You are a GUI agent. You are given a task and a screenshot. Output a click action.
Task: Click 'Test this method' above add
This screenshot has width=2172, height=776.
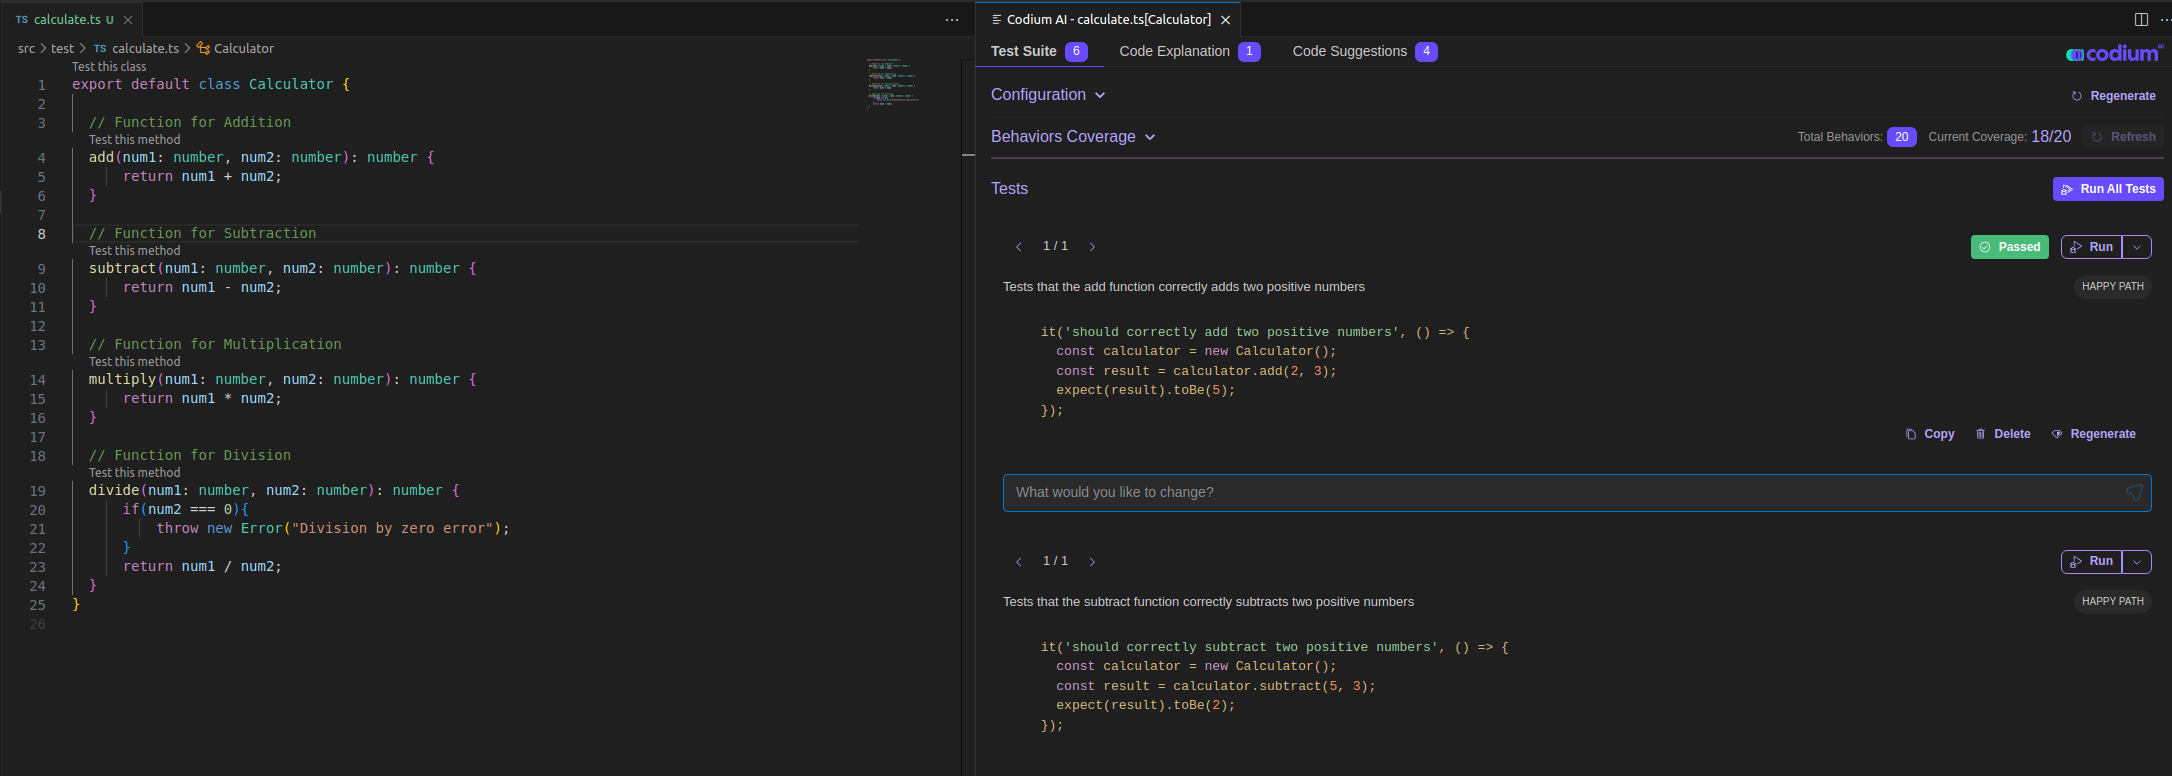tap(135, 140)
